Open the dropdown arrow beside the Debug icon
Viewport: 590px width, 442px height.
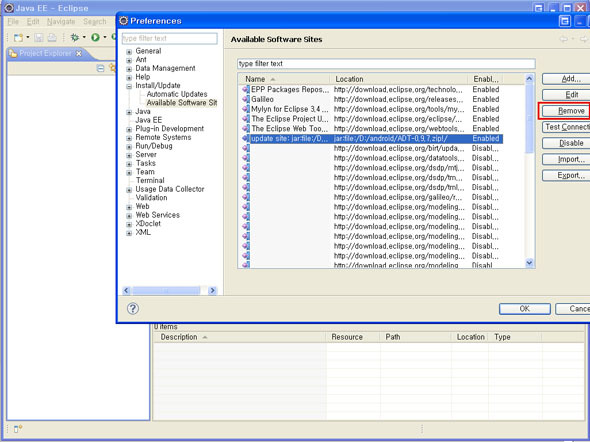coord(84,37)
